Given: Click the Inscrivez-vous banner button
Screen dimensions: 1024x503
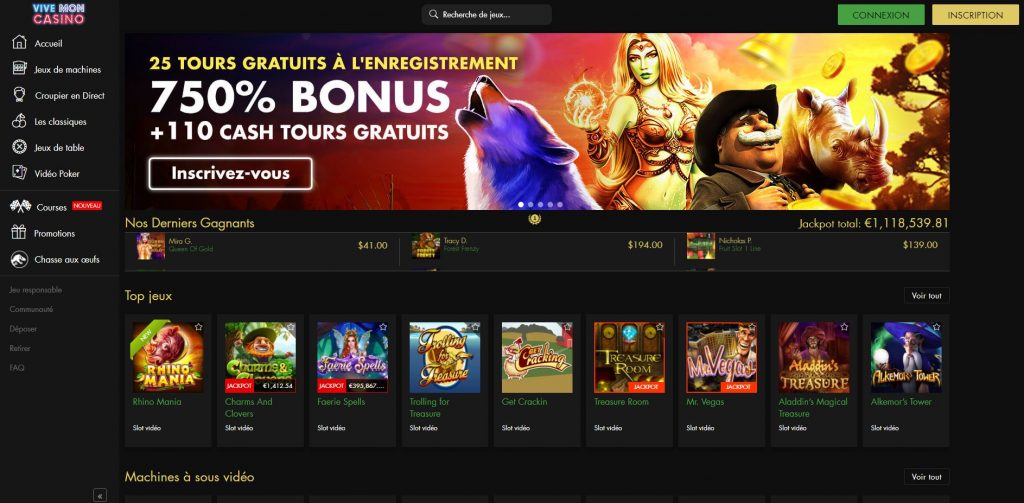Looking at the screenshot, I should coord(231,174).
